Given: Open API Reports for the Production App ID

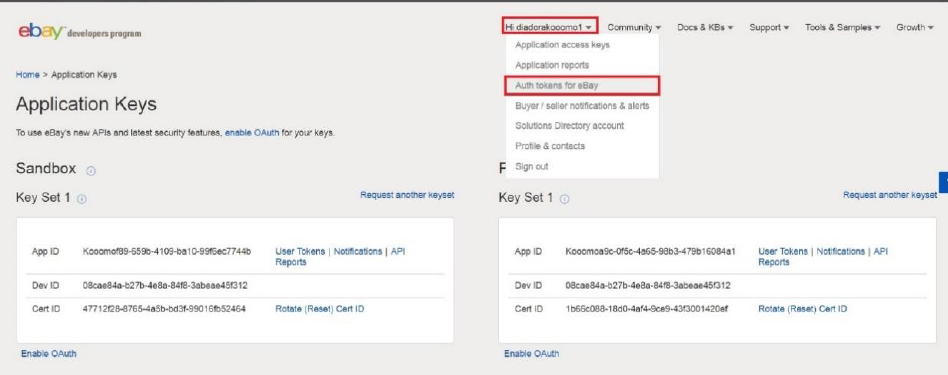Looking at the screenshot, I should coord(881,251).
